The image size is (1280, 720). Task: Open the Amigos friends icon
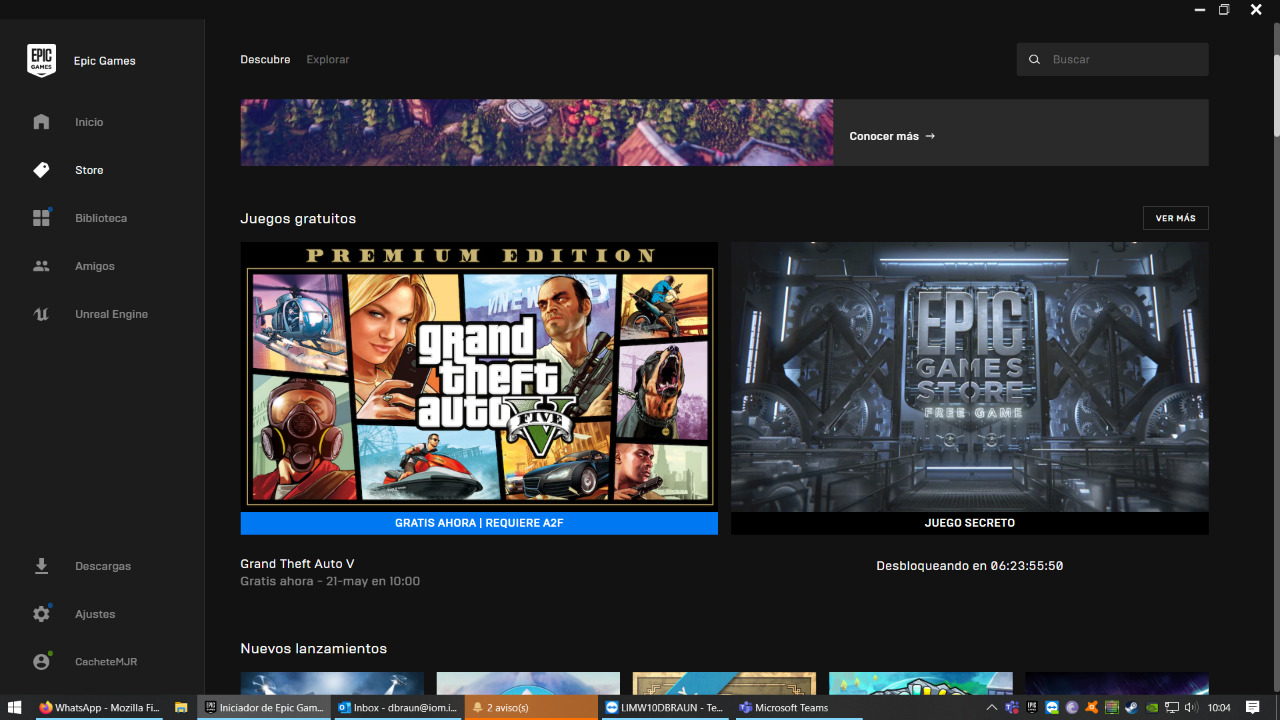(x=41, y=266)
